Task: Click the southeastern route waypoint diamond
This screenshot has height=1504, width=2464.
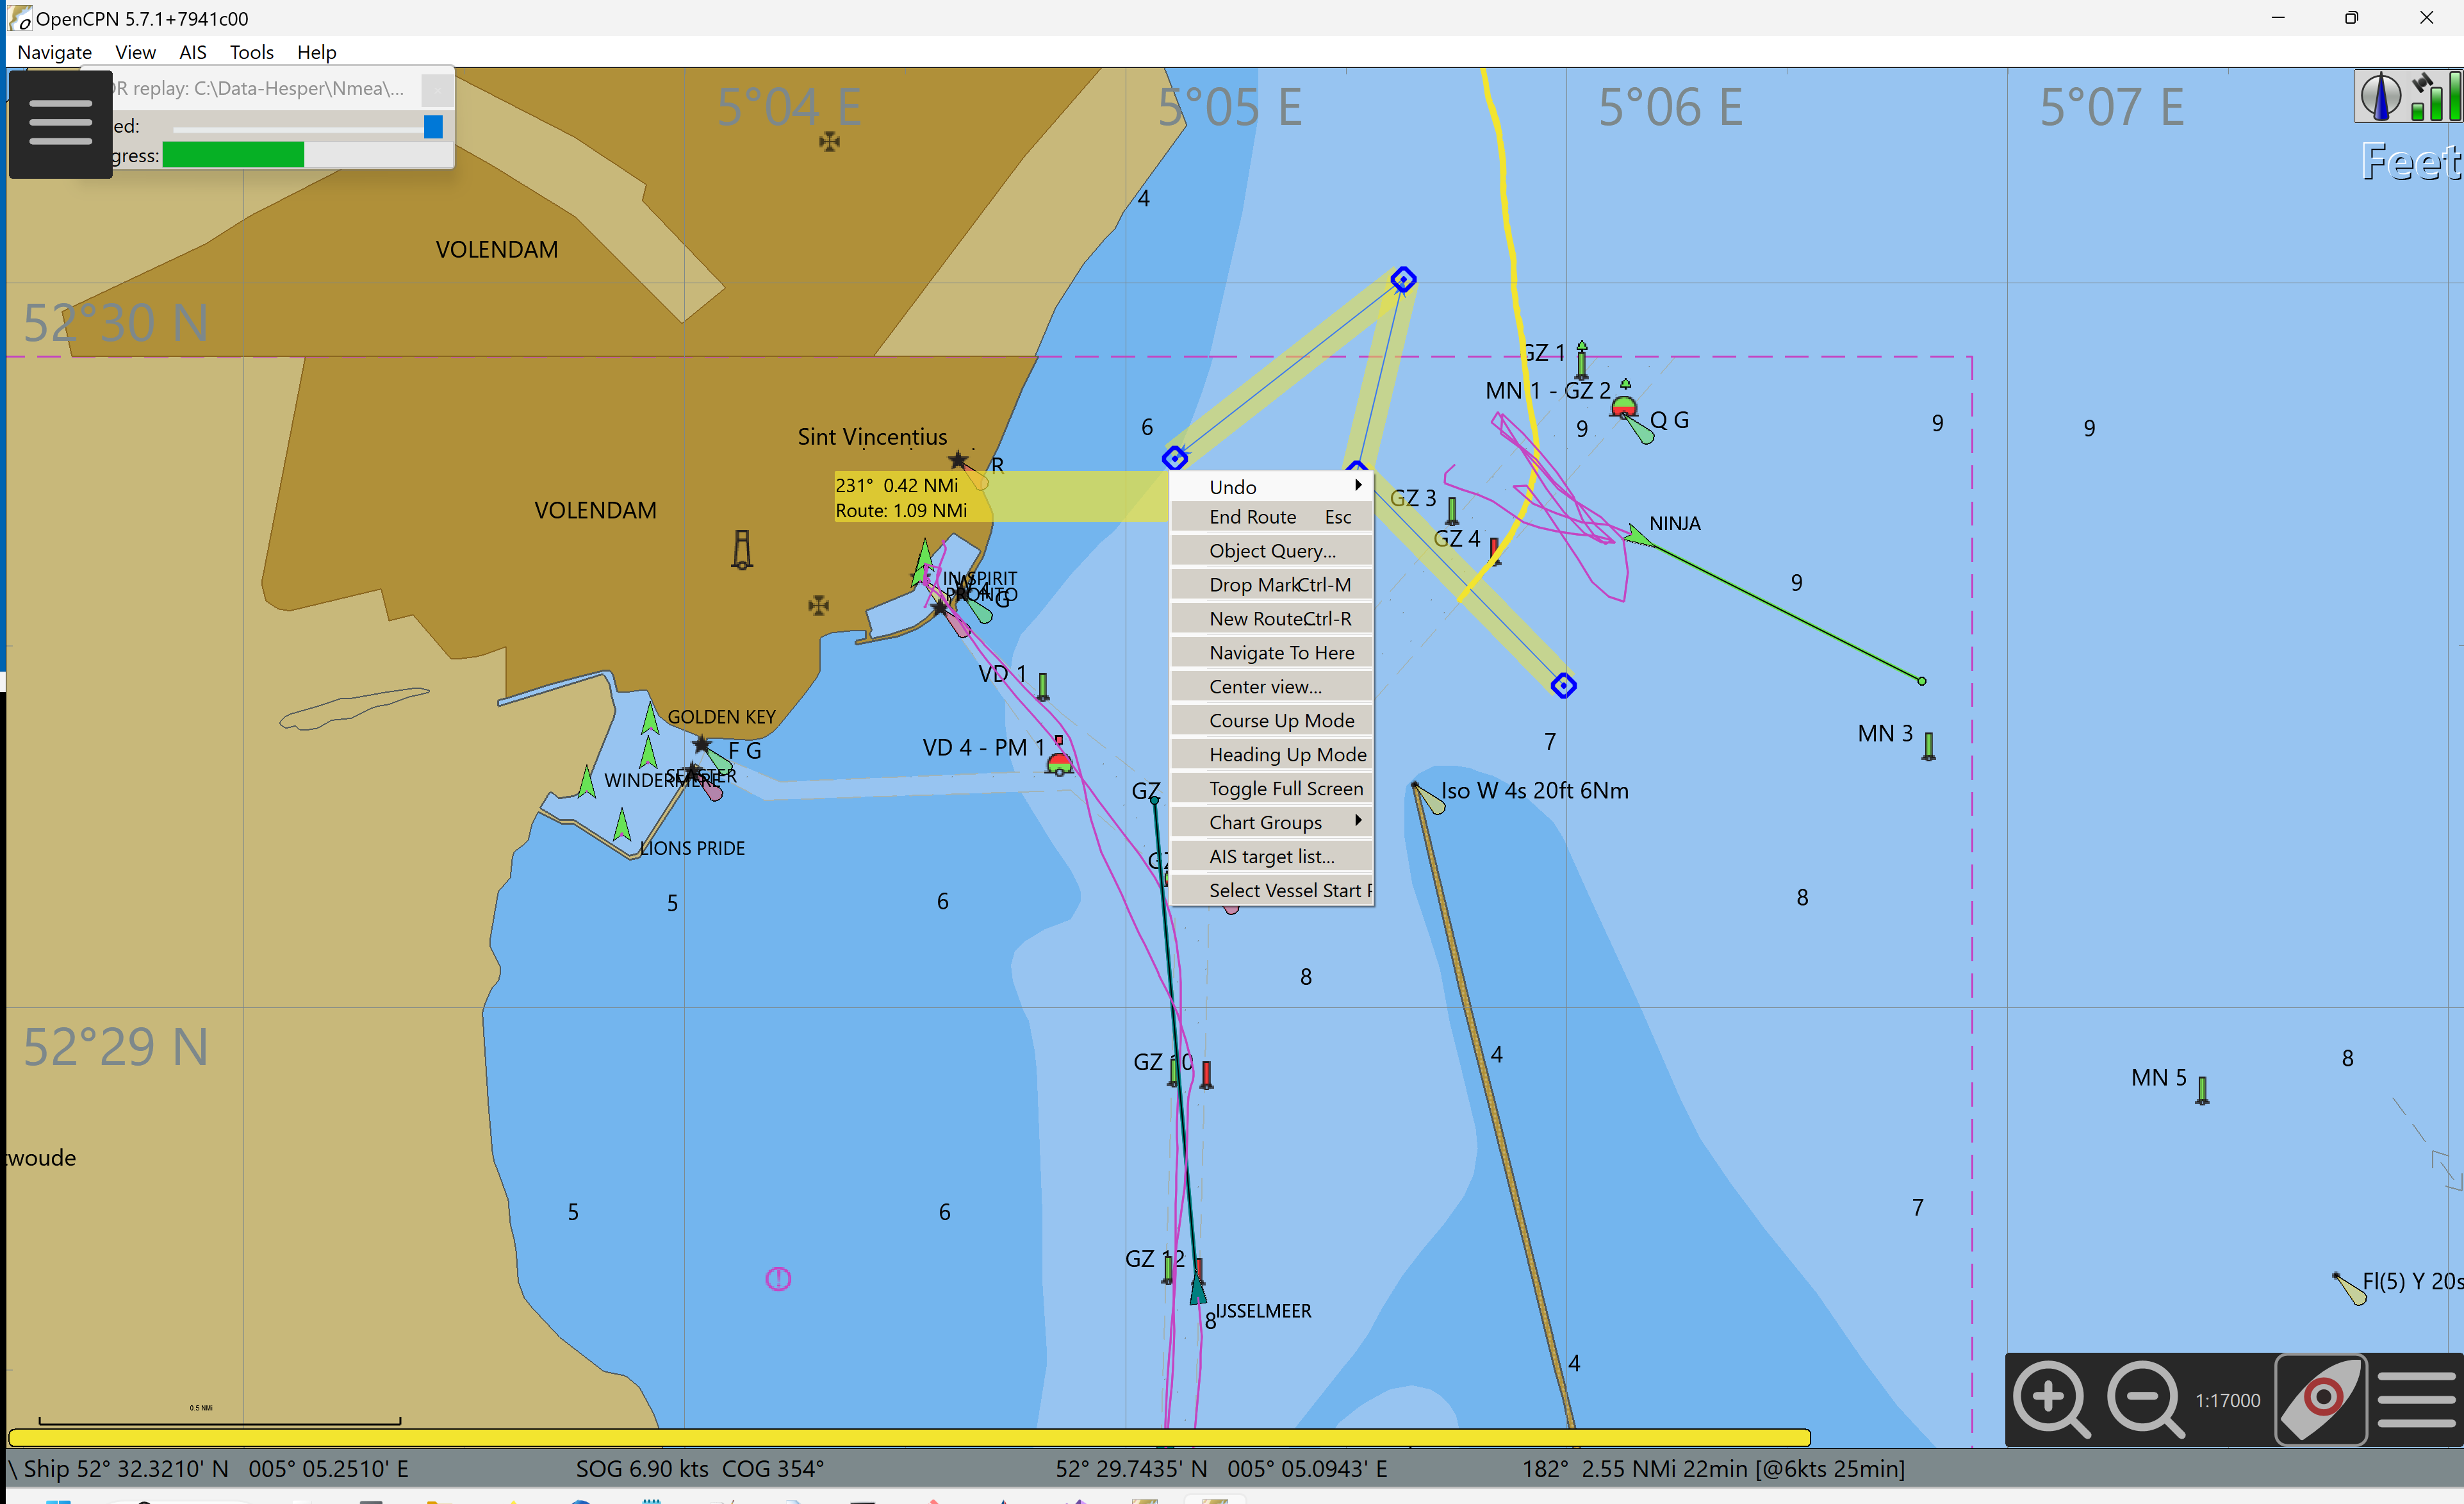Action: 1563,686
